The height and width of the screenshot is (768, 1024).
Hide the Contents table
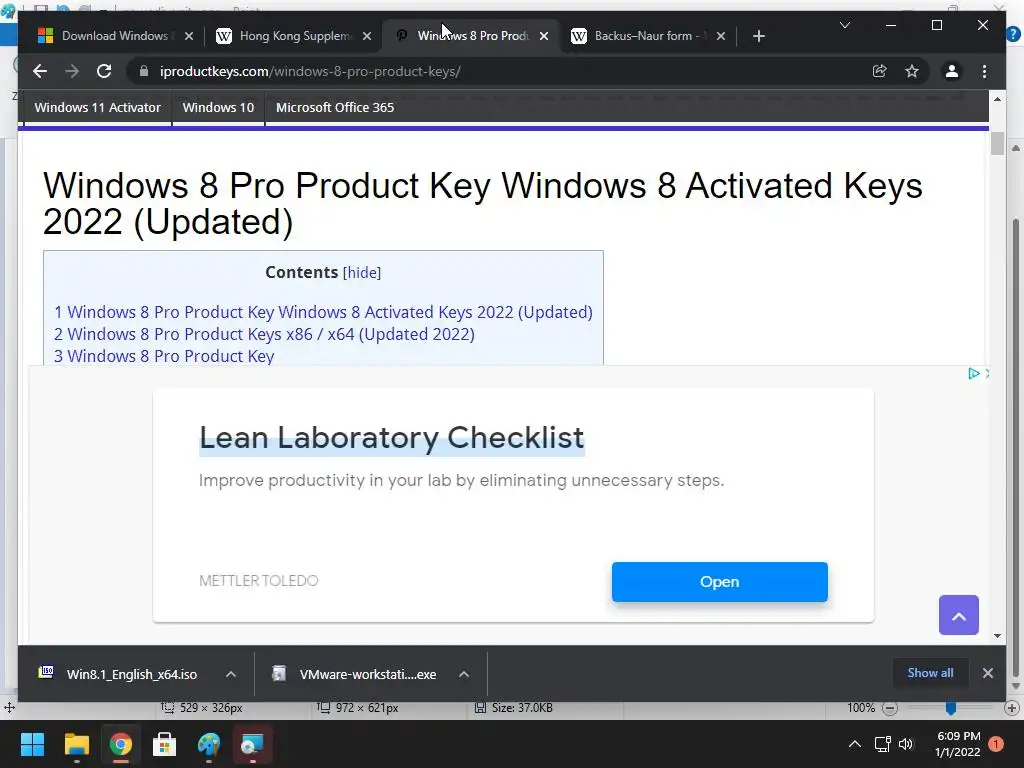coord(362,272)
